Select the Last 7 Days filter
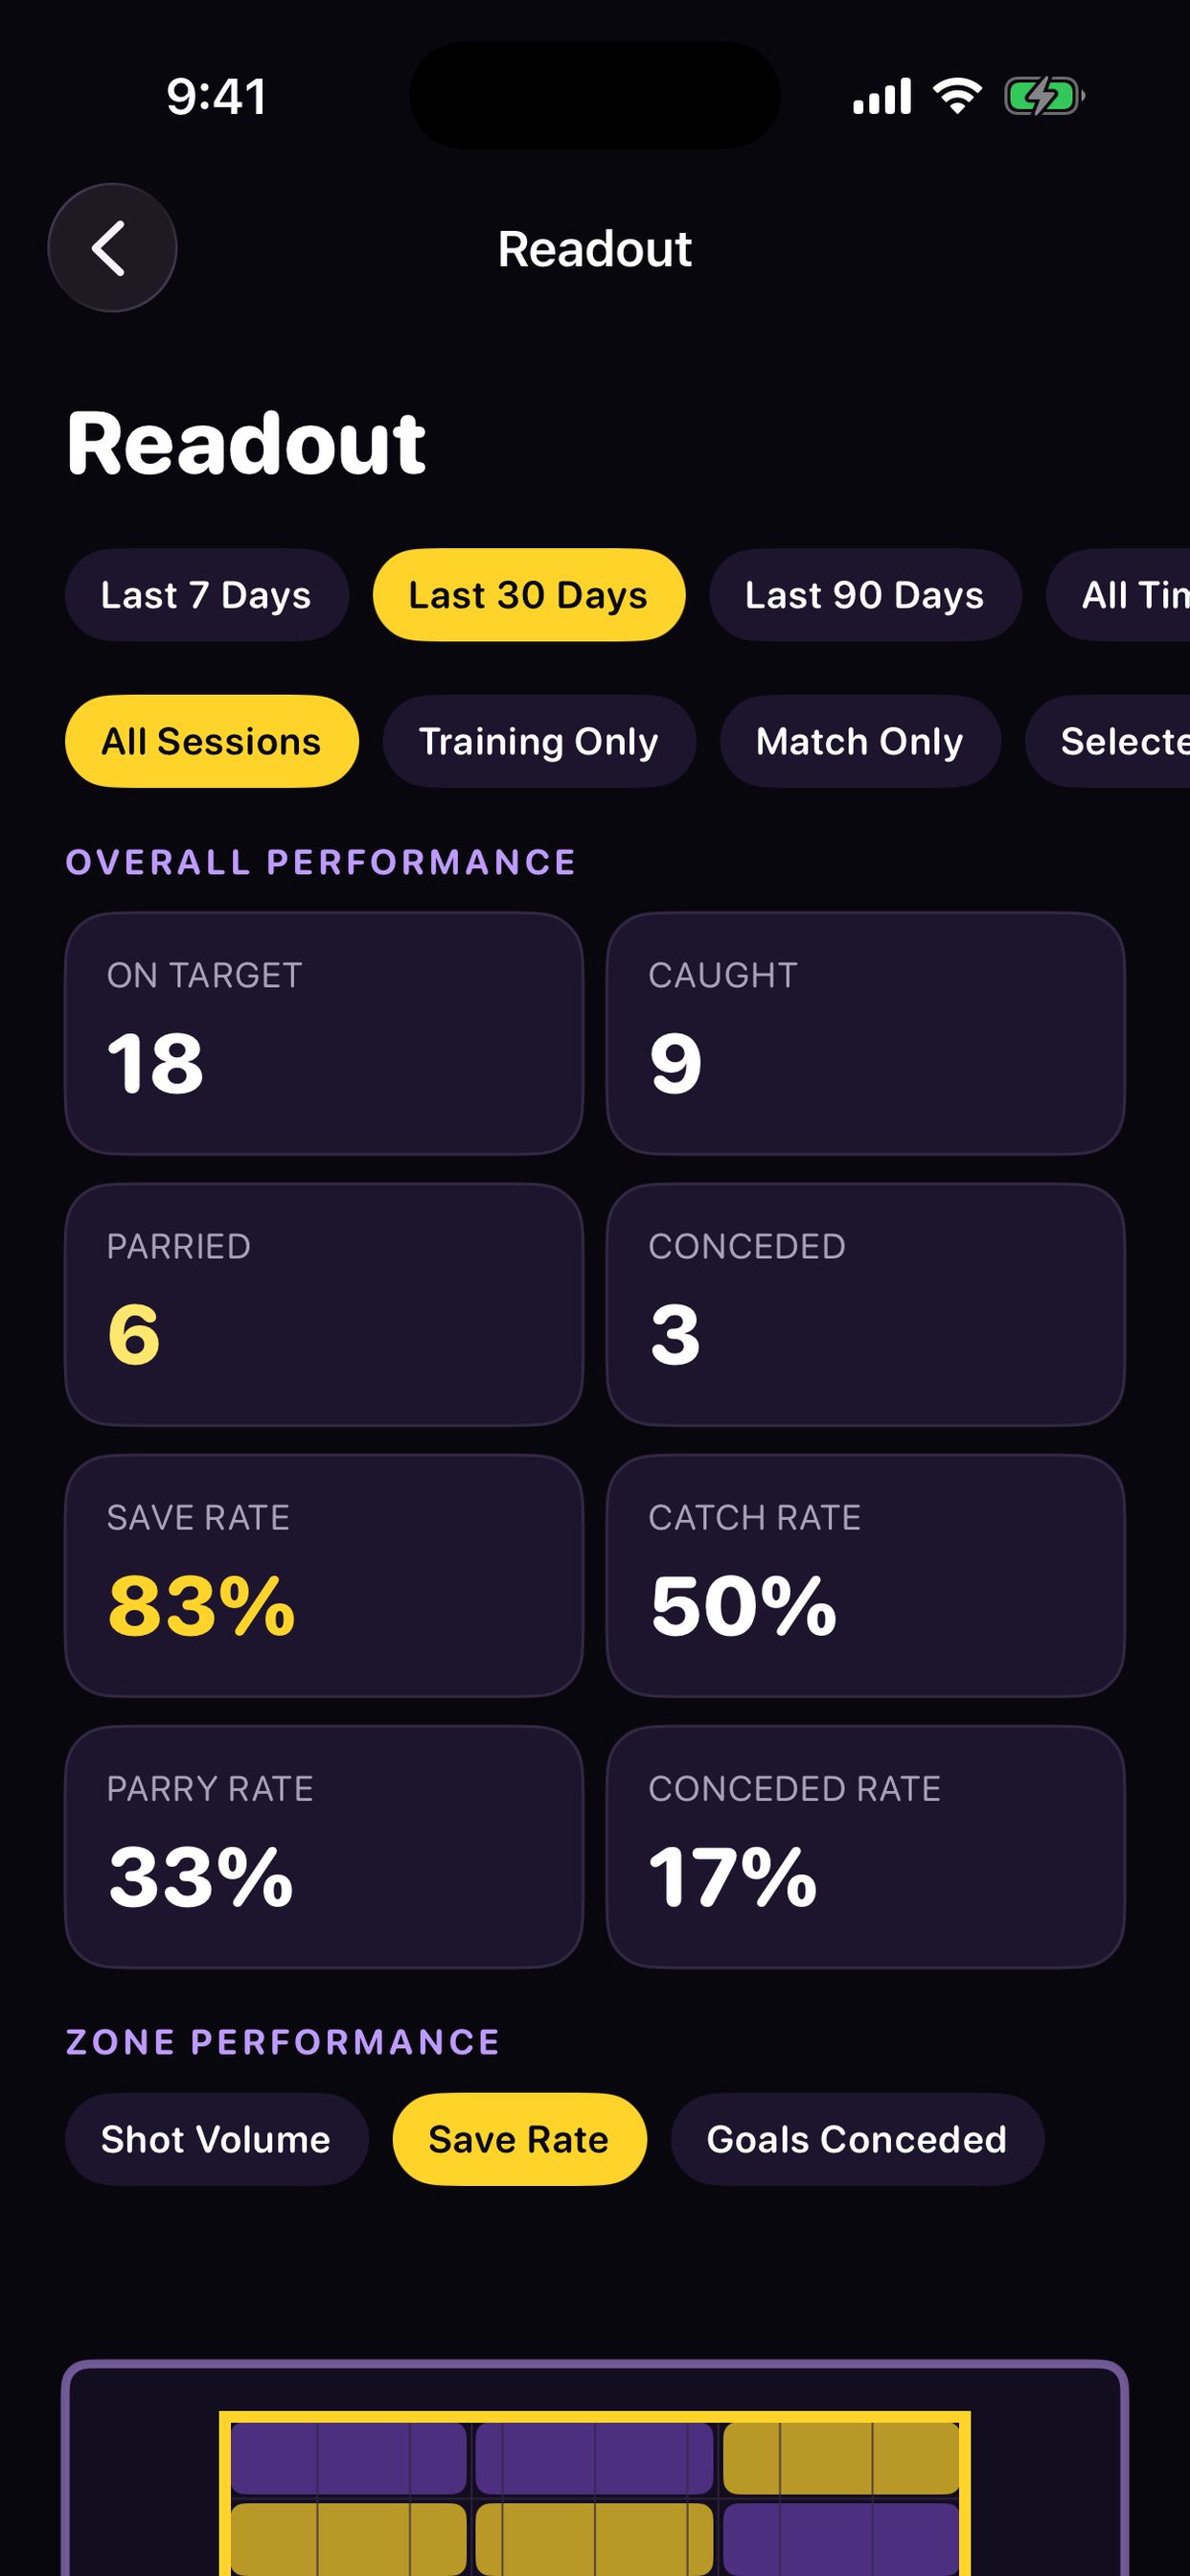Image resolution: width=1190 pixels, height=2576 pixels. tap(207, 595)
